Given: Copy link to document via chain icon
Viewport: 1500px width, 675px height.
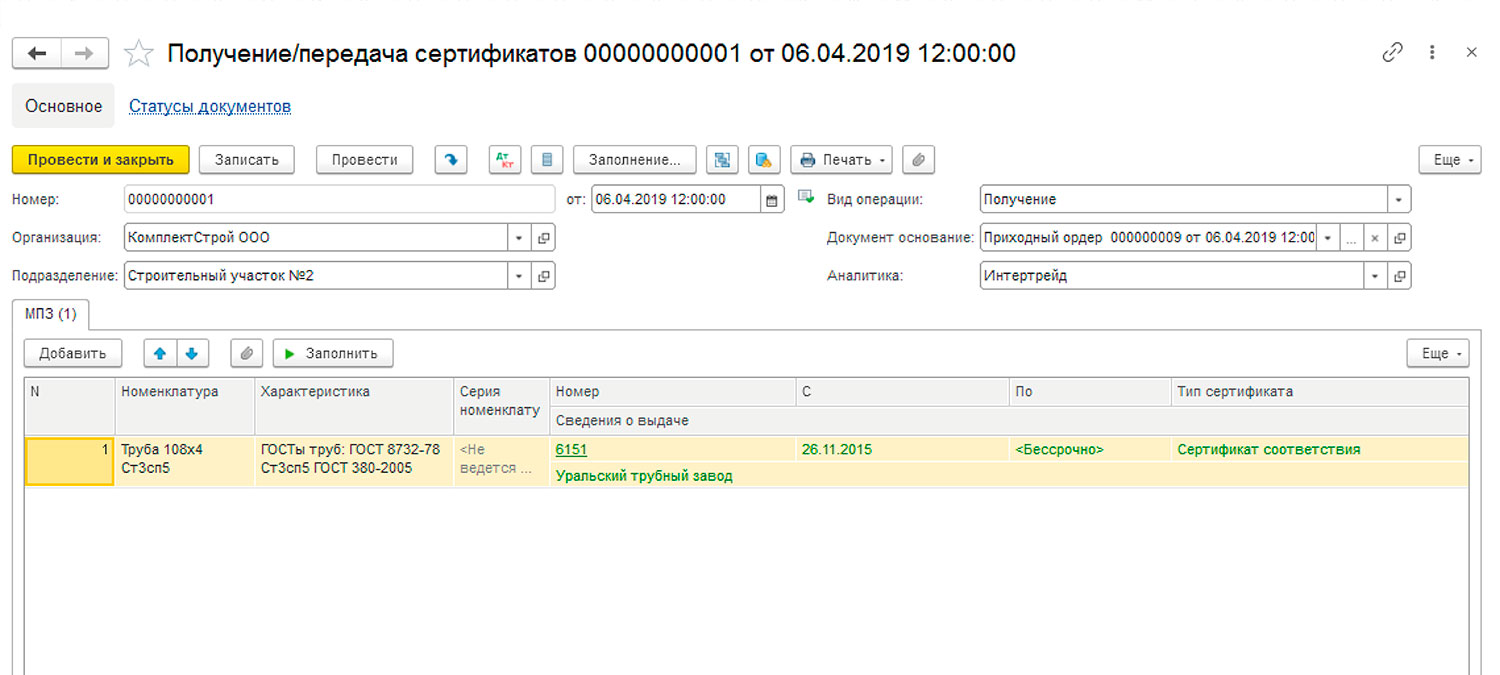Looking at the screenshot, I should click(1392, 53).
